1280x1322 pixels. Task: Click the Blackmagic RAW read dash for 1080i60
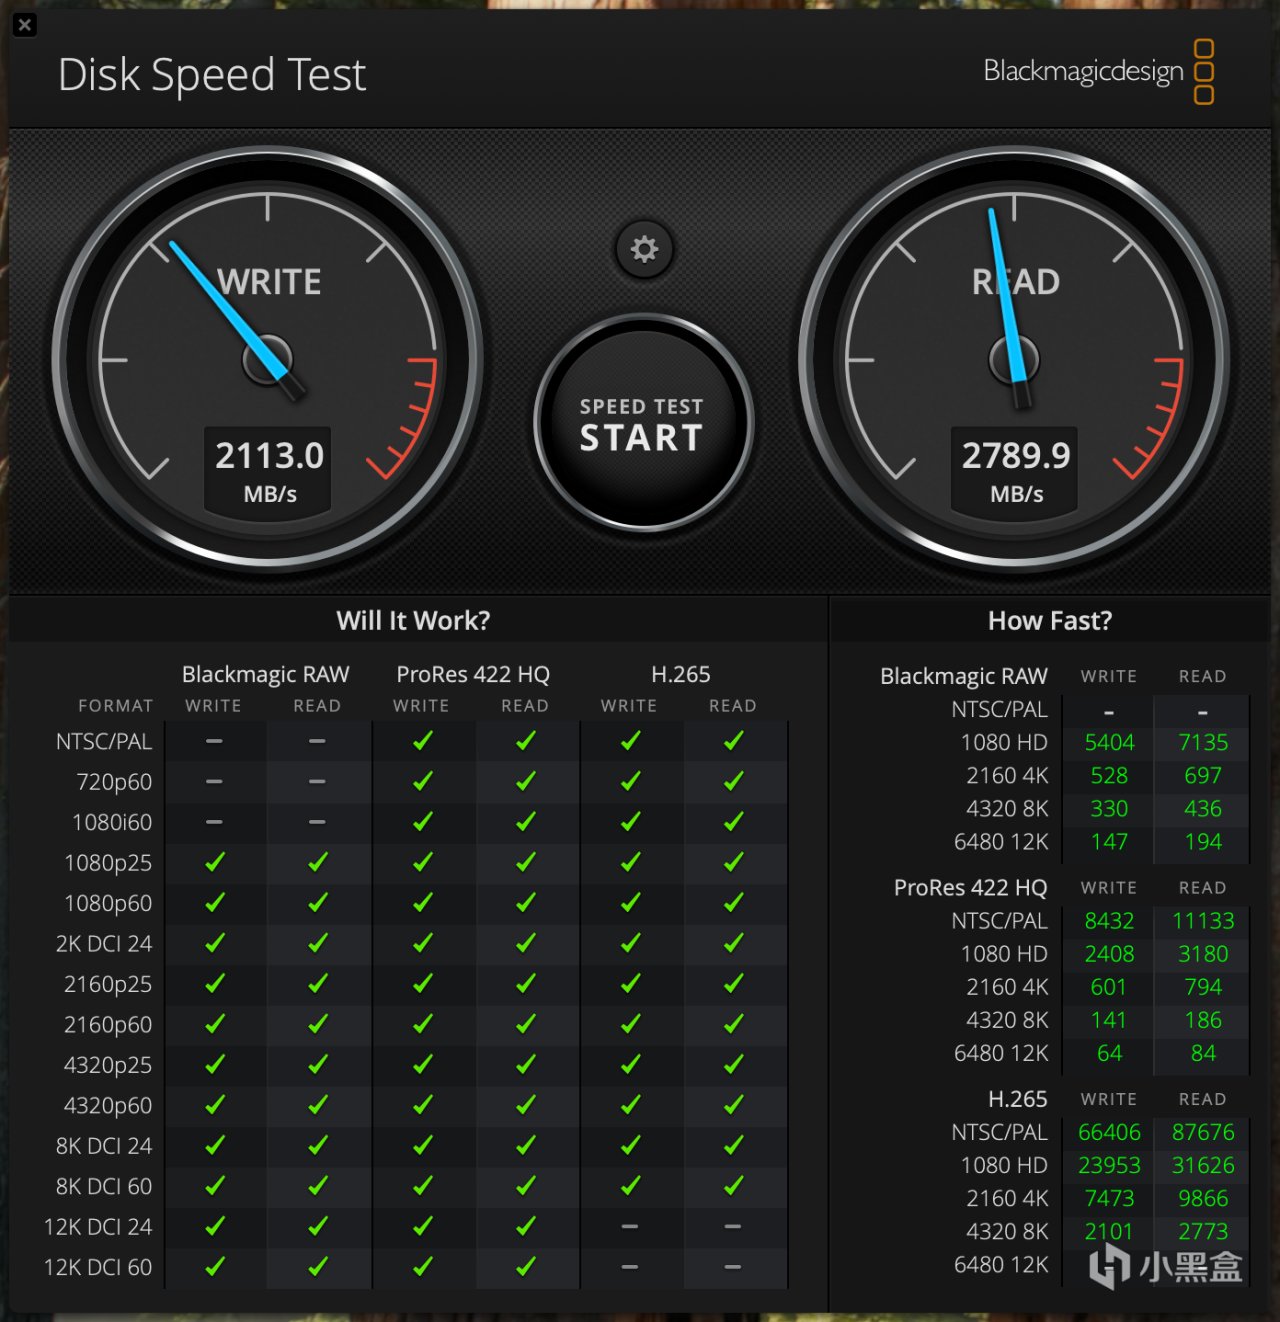(x=318, y=822)
